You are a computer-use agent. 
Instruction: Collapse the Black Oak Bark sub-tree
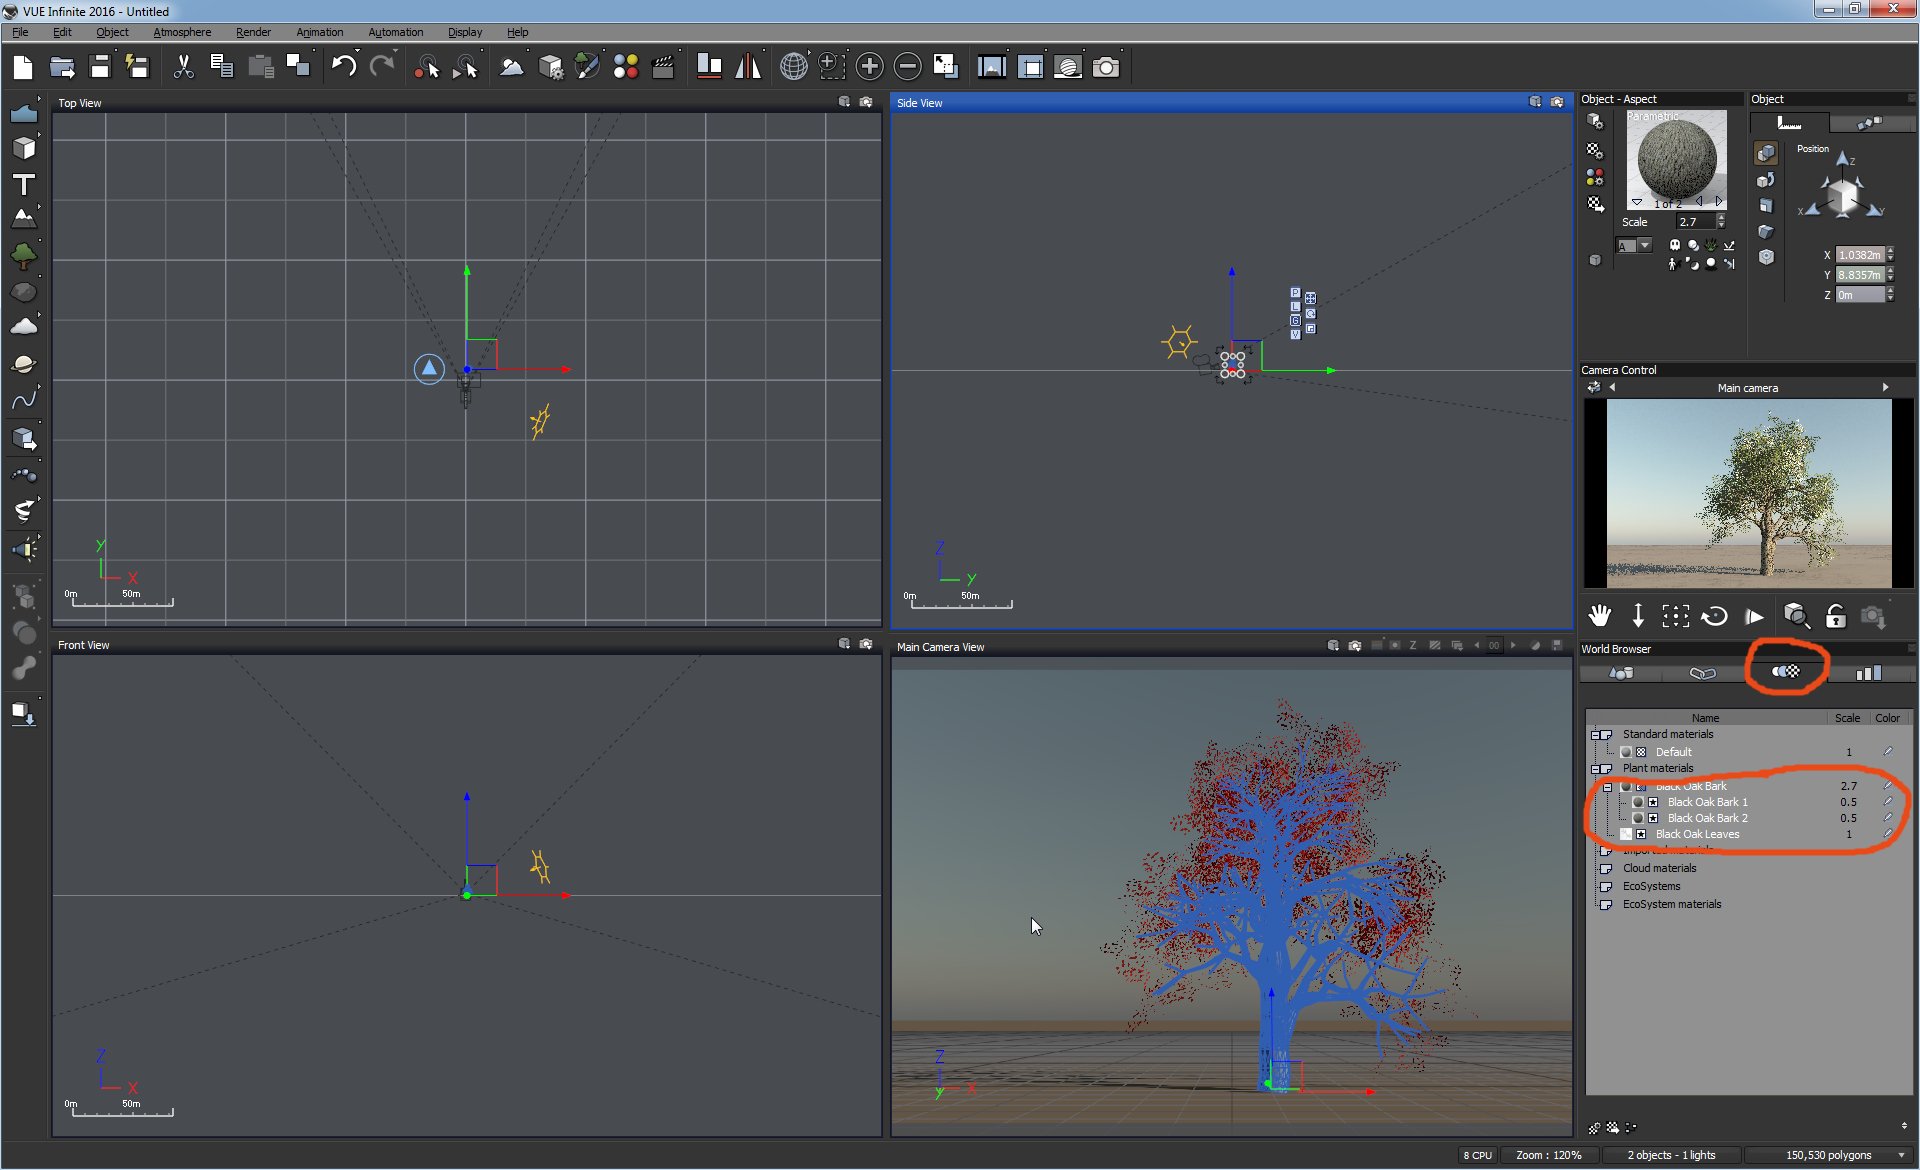pyautogui.click(x=1607, y=787)
